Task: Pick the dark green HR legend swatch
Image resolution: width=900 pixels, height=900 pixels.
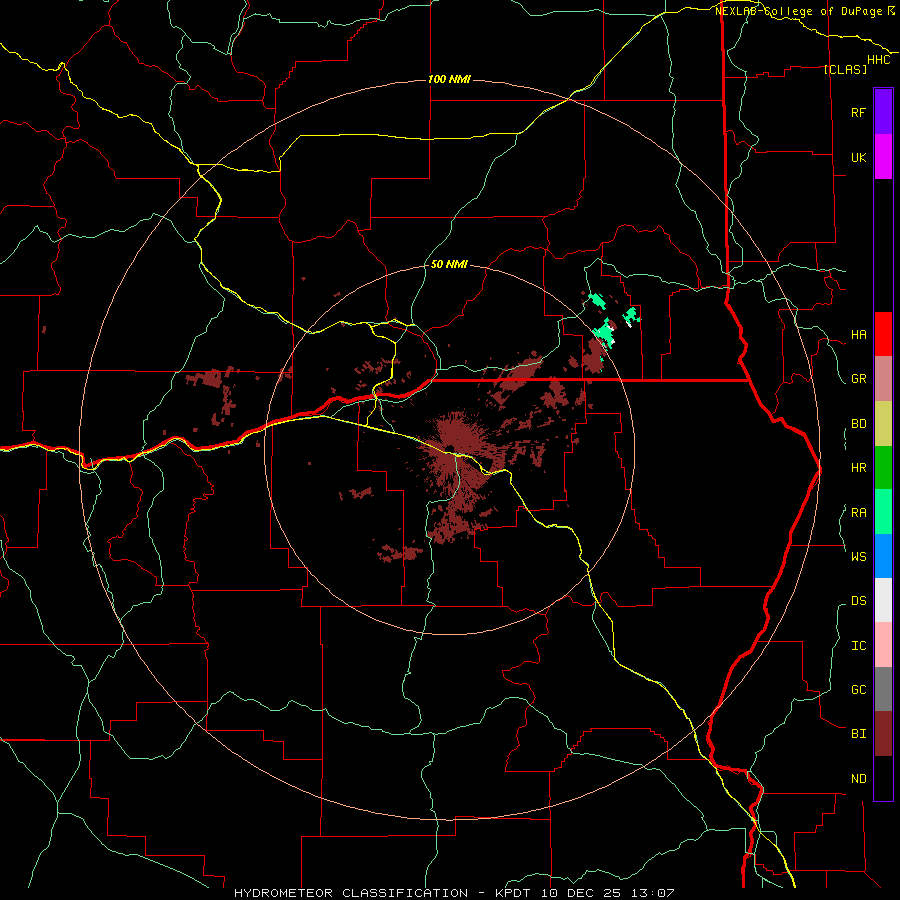Action: click(x=883, y=468)
